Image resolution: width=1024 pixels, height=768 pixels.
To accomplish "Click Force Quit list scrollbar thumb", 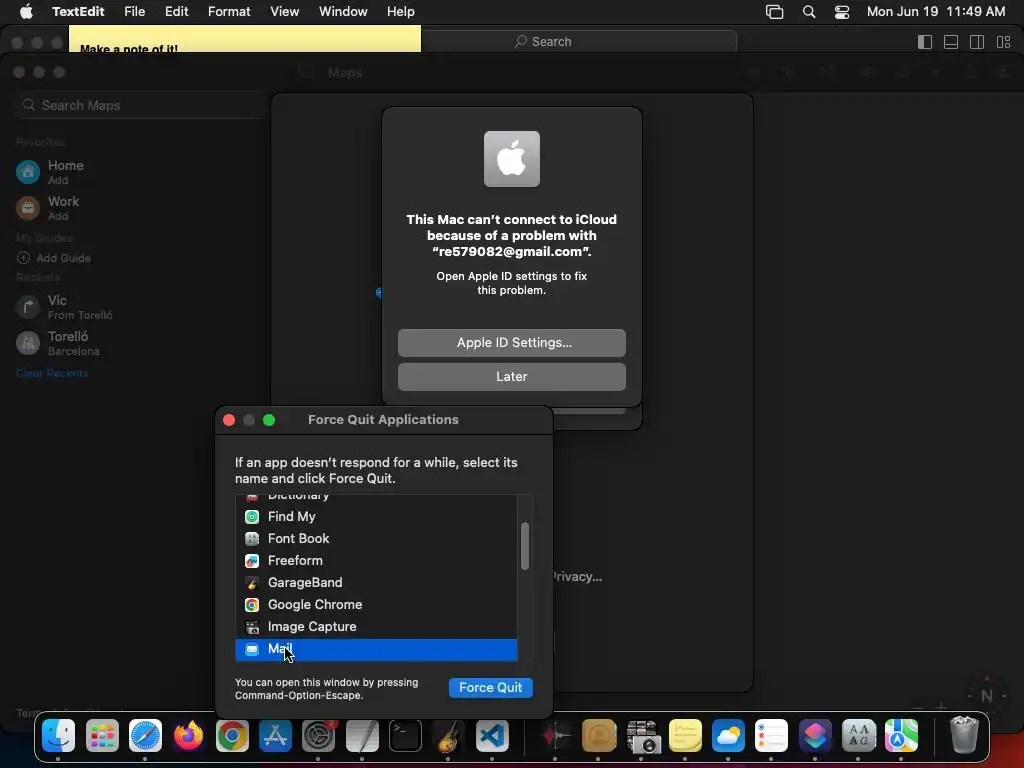I will point(524,546).
